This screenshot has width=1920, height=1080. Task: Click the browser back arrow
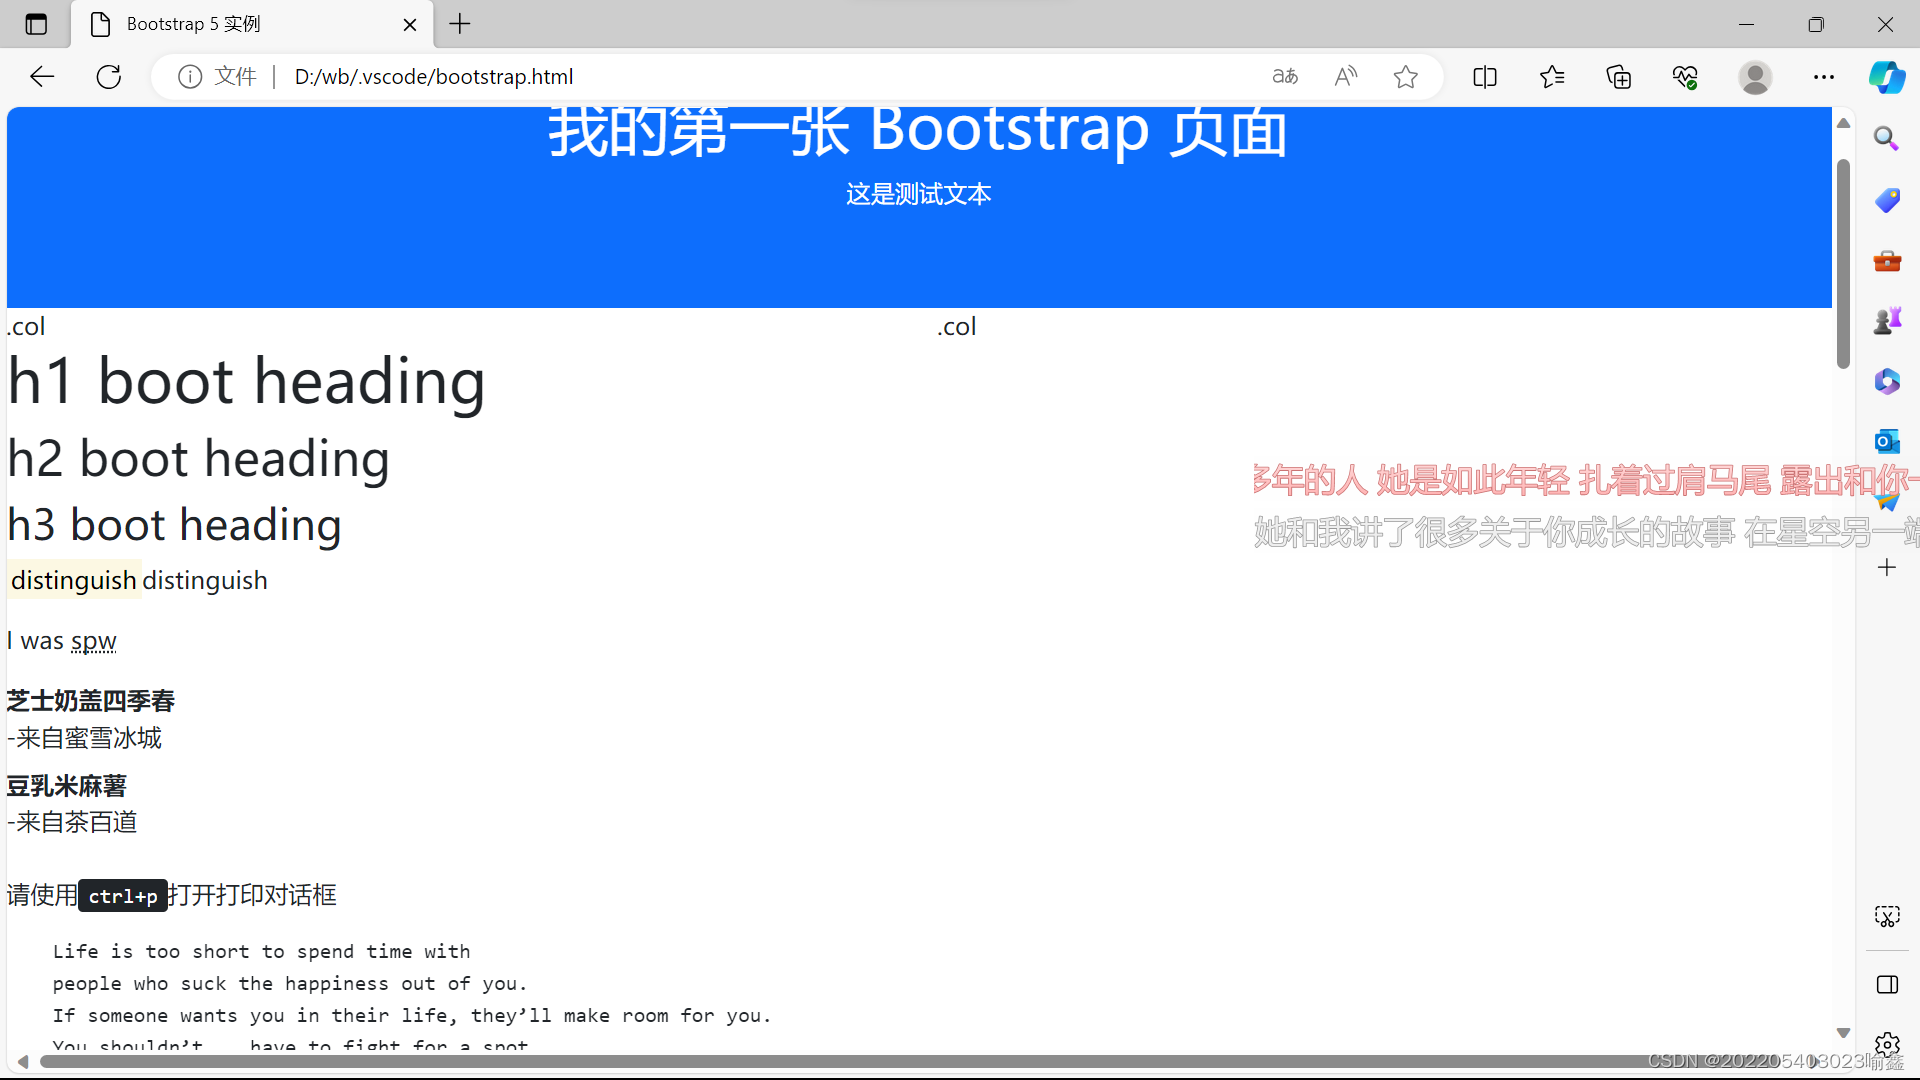(42, 77)
